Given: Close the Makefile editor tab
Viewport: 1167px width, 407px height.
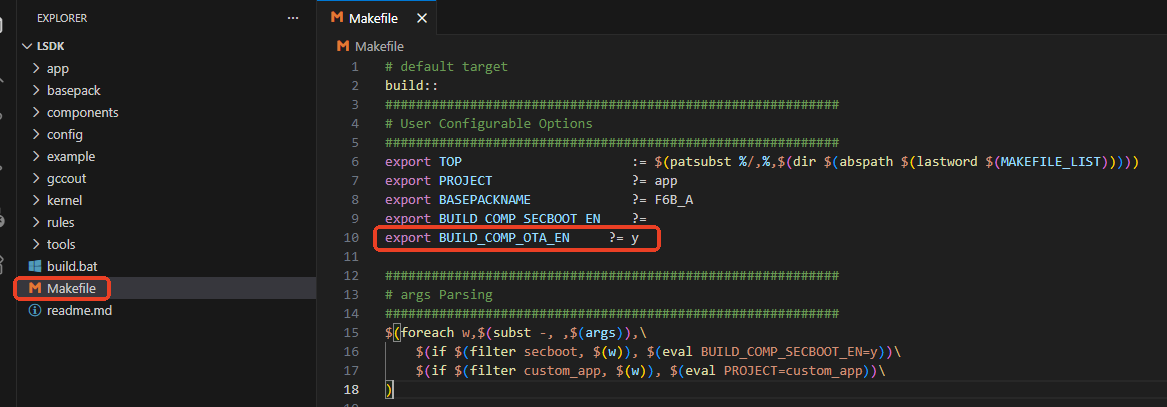Looking at the screenshot, I should coord(422,19).
